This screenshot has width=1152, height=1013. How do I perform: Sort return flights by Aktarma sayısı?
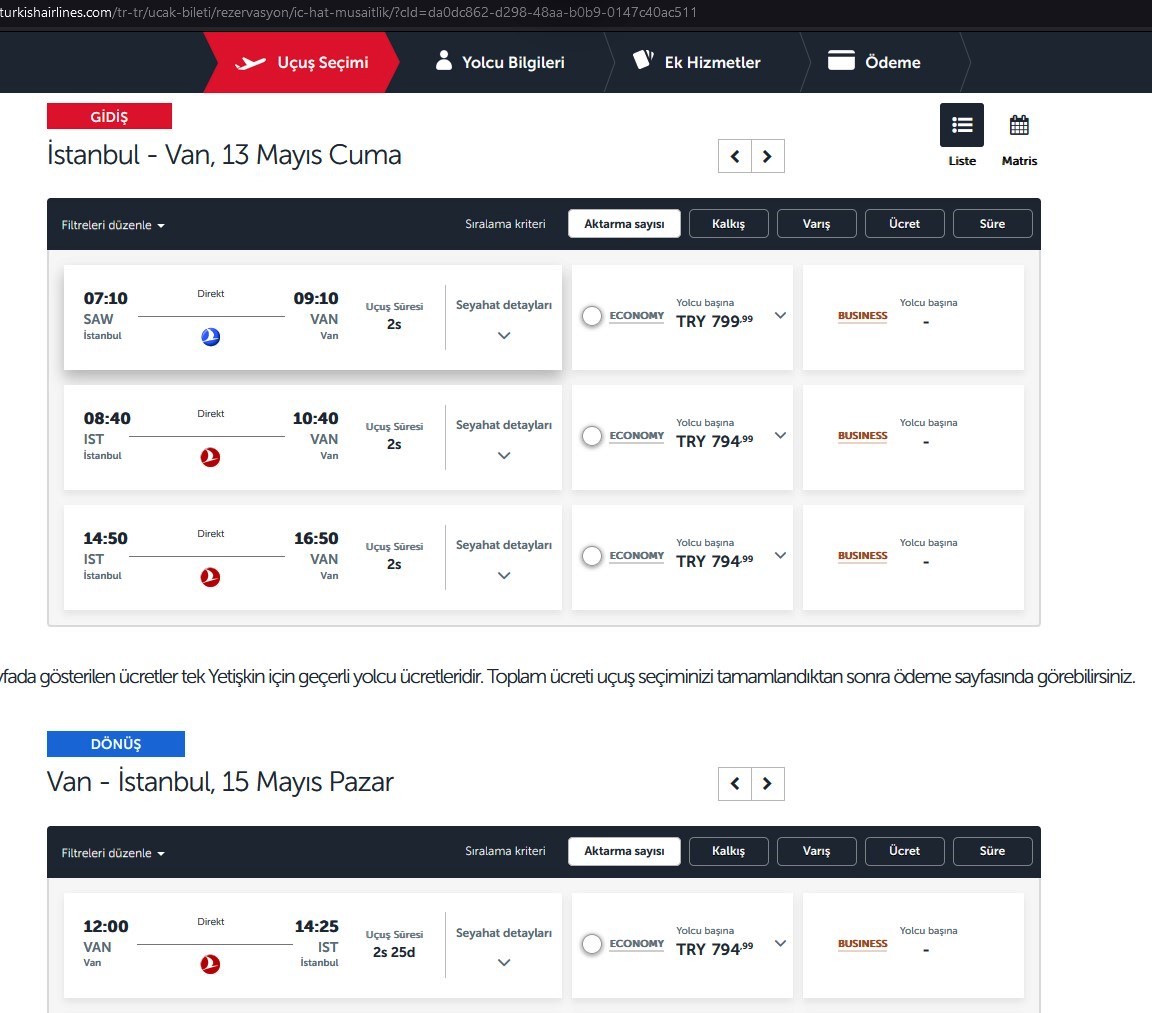pos(624,851)
